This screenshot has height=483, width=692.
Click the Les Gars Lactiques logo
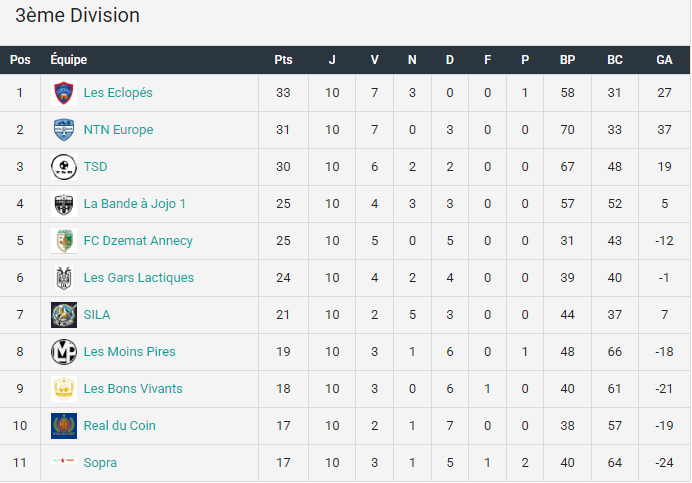pos(64,278)
